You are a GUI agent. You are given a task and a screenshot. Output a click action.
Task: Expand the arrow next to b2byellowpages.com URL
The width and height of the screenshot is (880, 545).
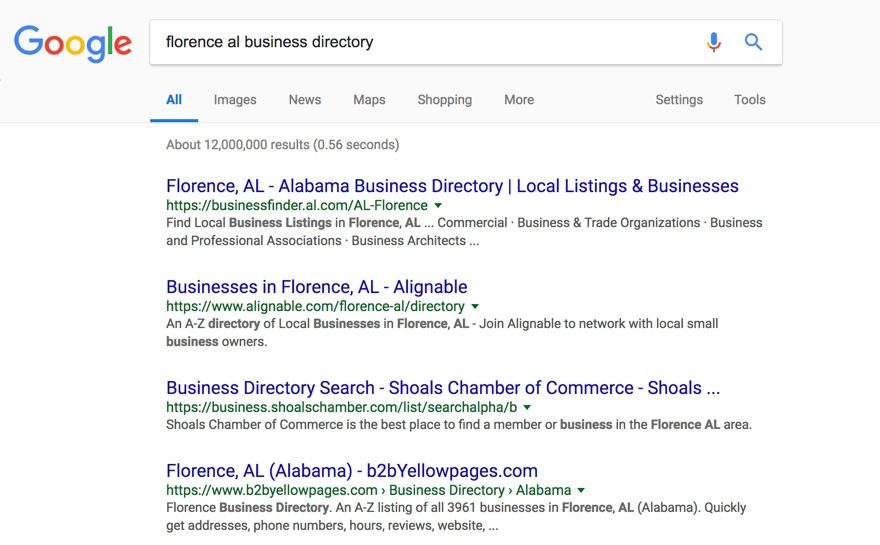click(x=581, y=490)
